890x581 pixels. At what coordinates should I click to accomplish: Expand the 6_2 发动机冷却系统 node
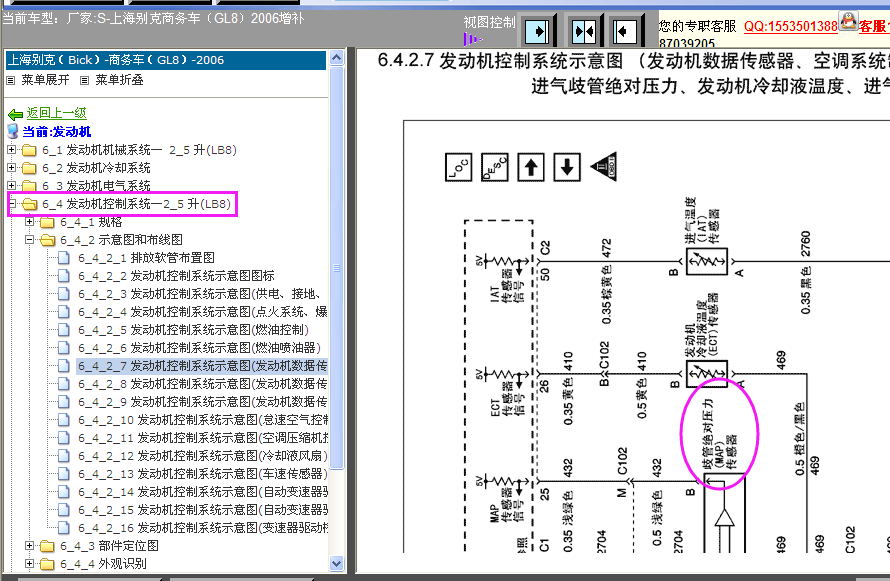pos(11,167)
